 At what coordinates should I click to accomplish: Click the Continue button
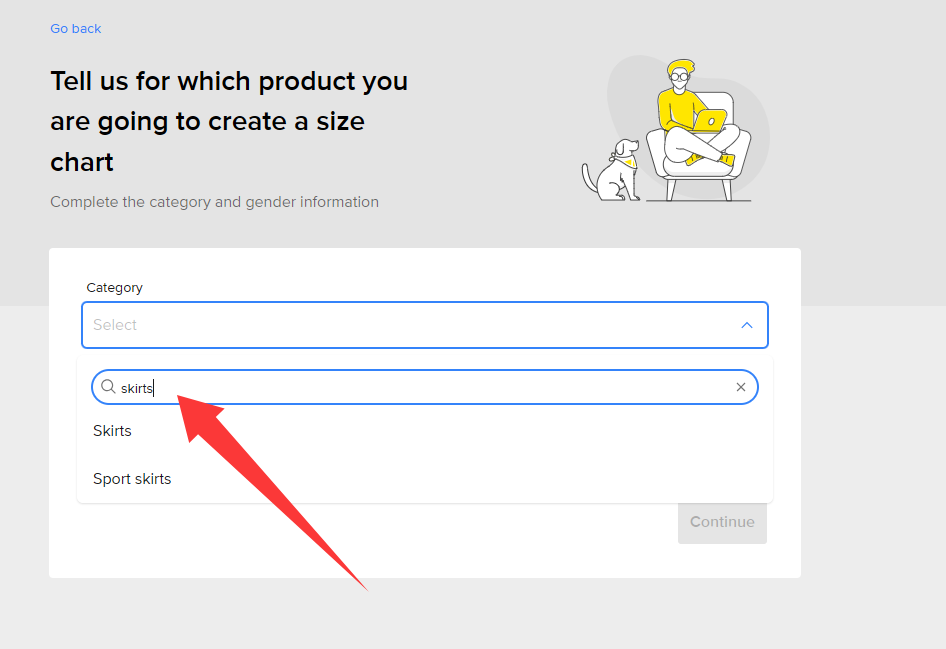point(722,522)
